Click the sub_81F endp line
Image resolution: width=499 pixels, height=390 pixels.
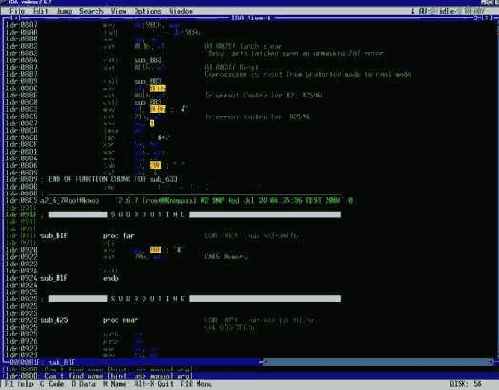tap(79, 278)
